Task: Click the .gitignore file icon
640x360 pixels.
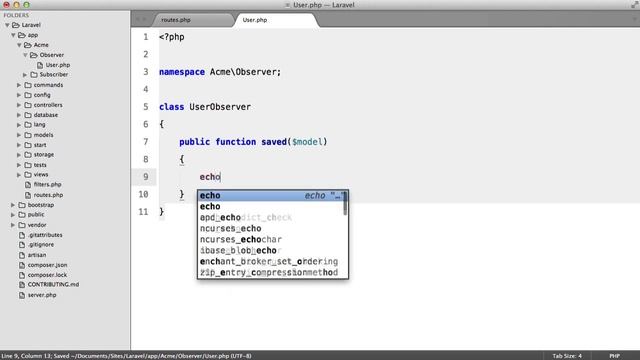Action: (22, 245)
